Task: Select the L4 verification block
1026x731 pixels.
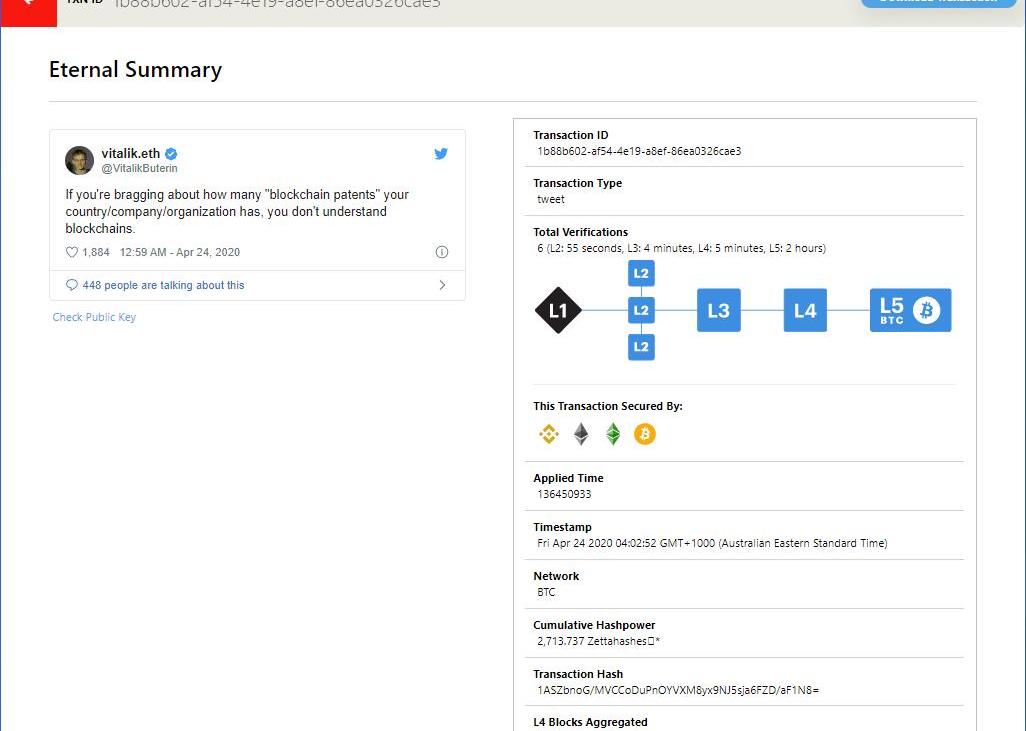Action: [x=805, y=310]
